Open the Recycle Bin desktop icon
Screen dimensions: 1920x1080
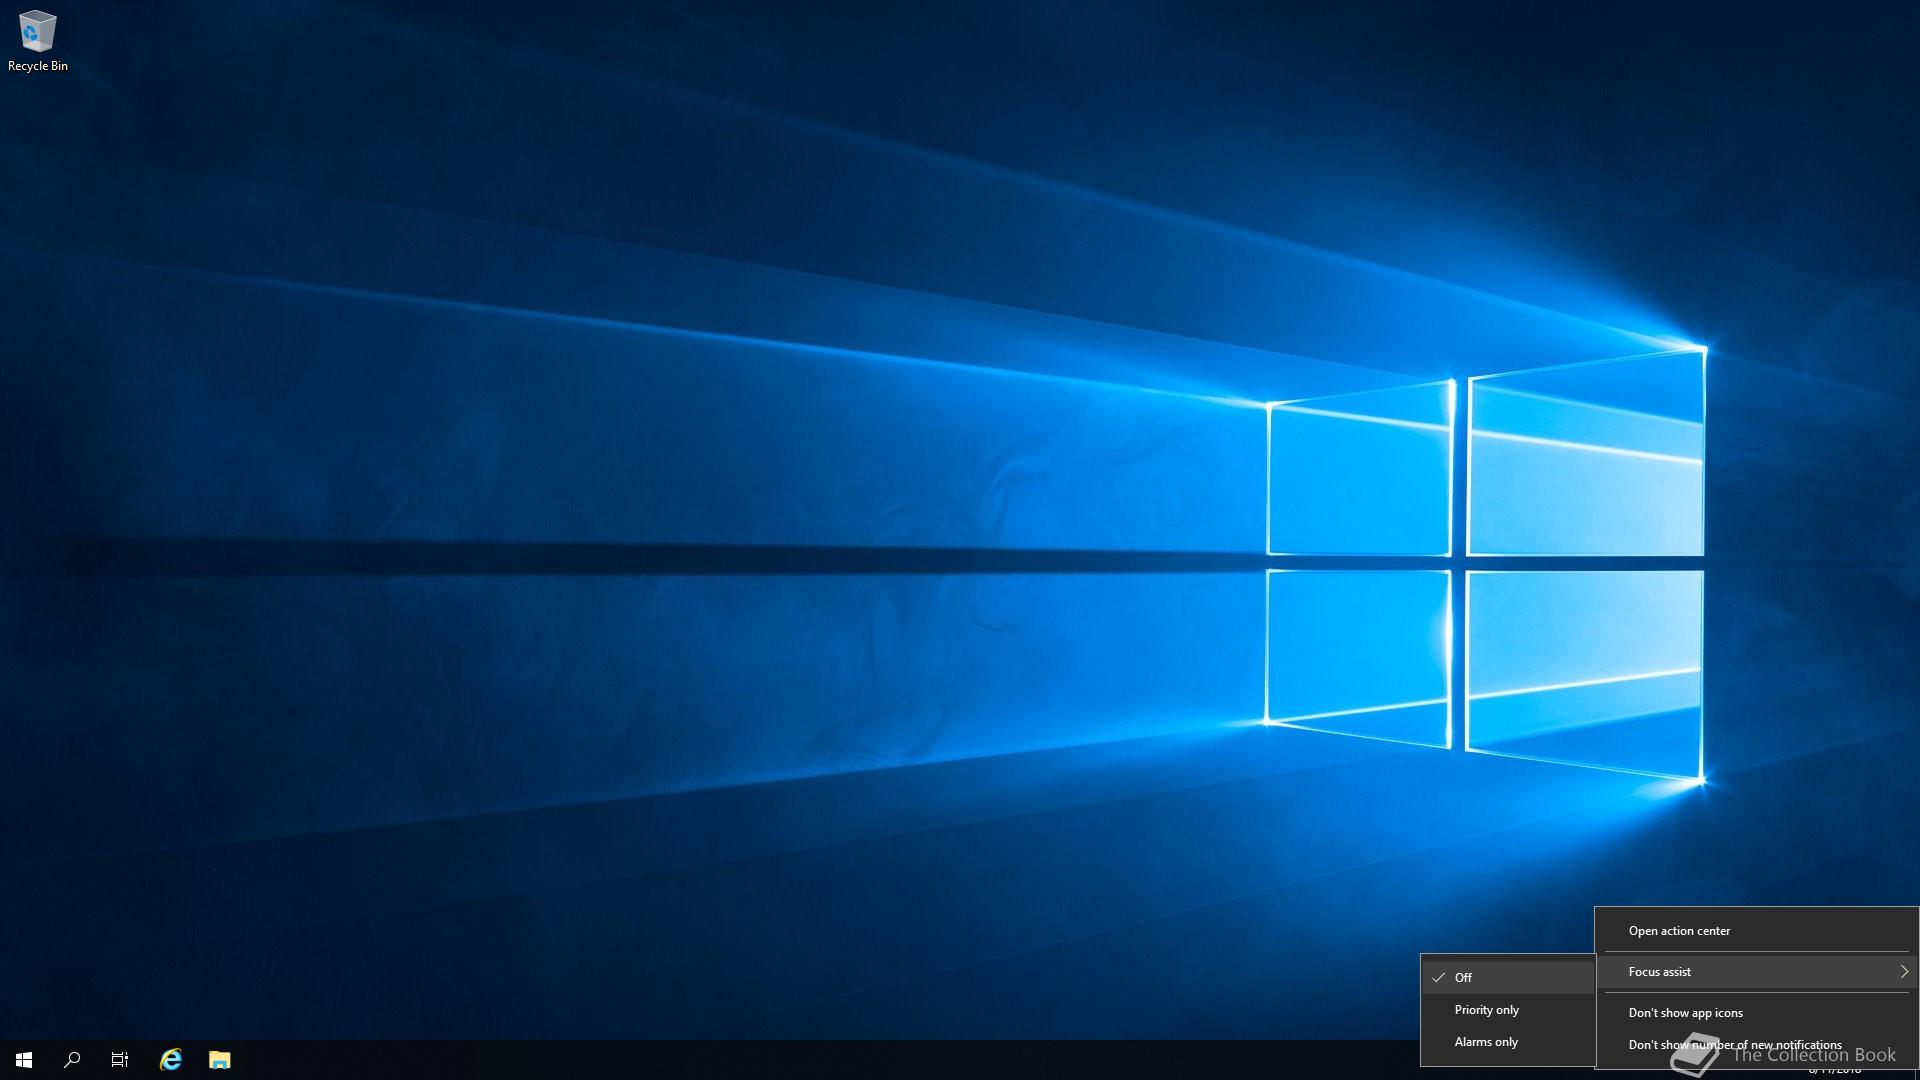pos(38,42)
